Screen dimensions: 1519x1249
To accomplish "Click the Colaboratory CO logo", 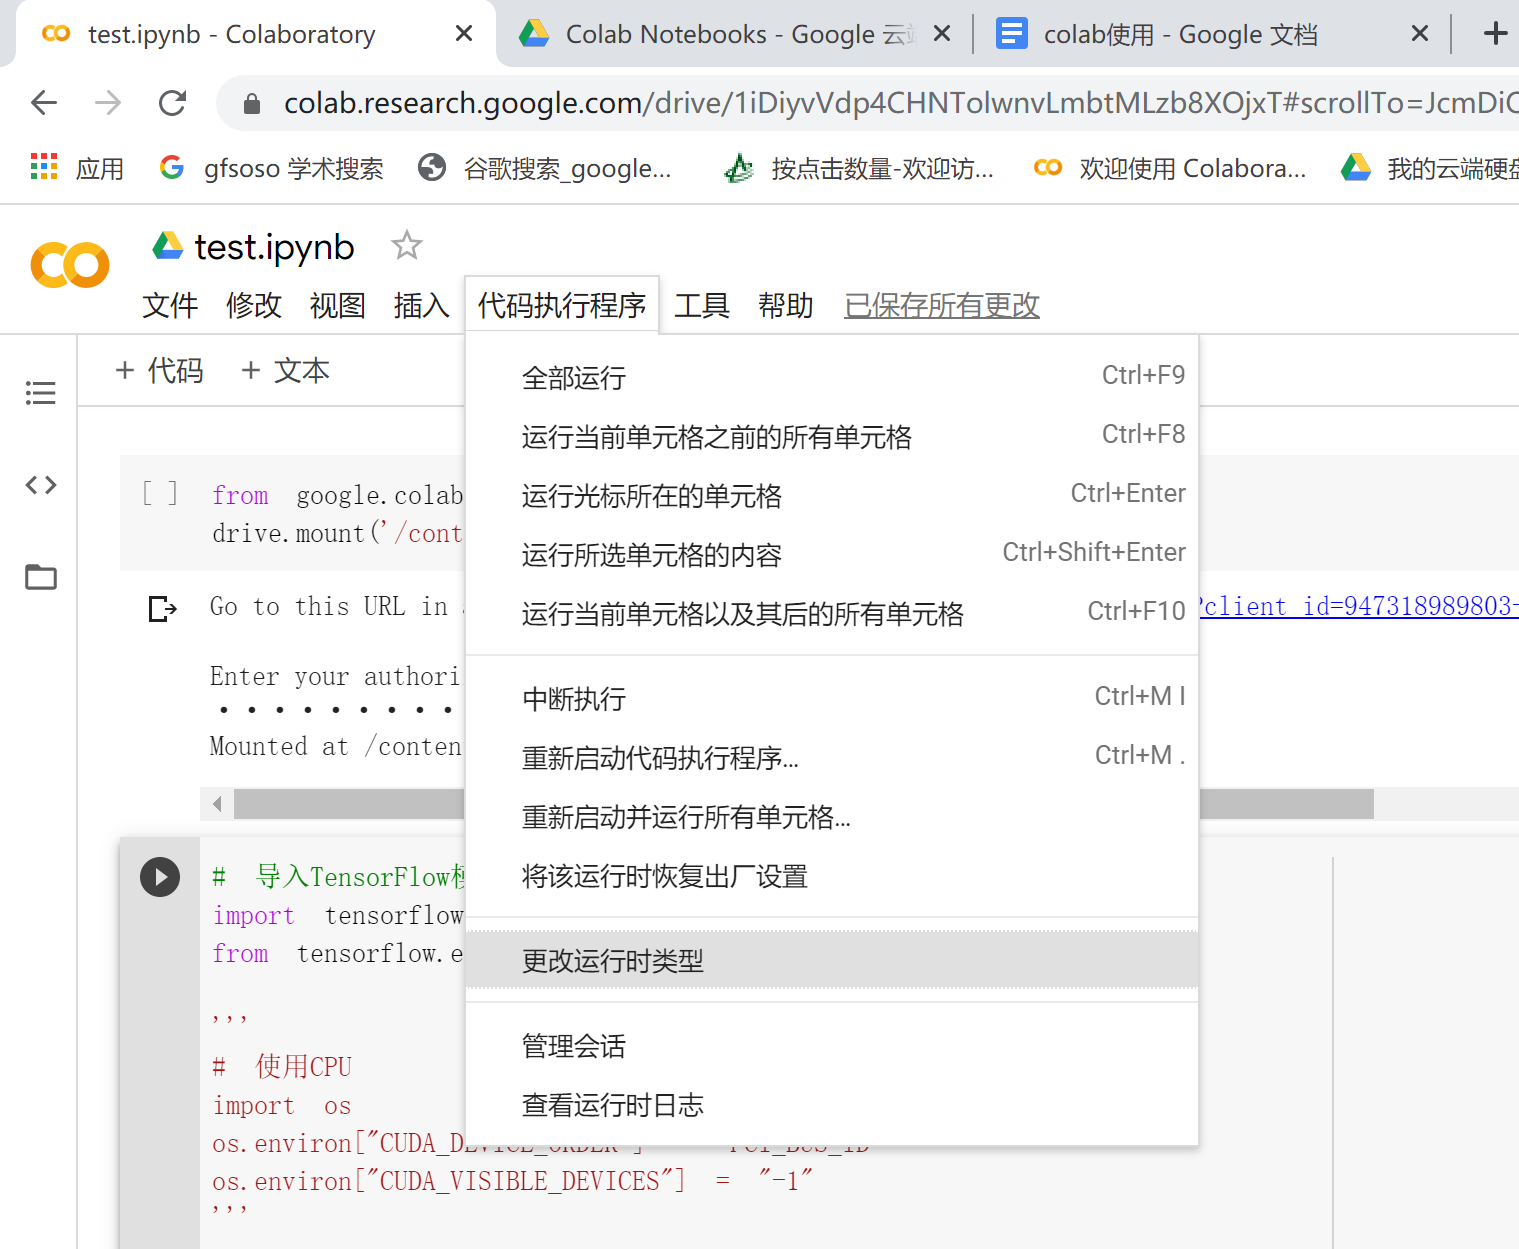I will pyautogui.click(x=69, y=265).
